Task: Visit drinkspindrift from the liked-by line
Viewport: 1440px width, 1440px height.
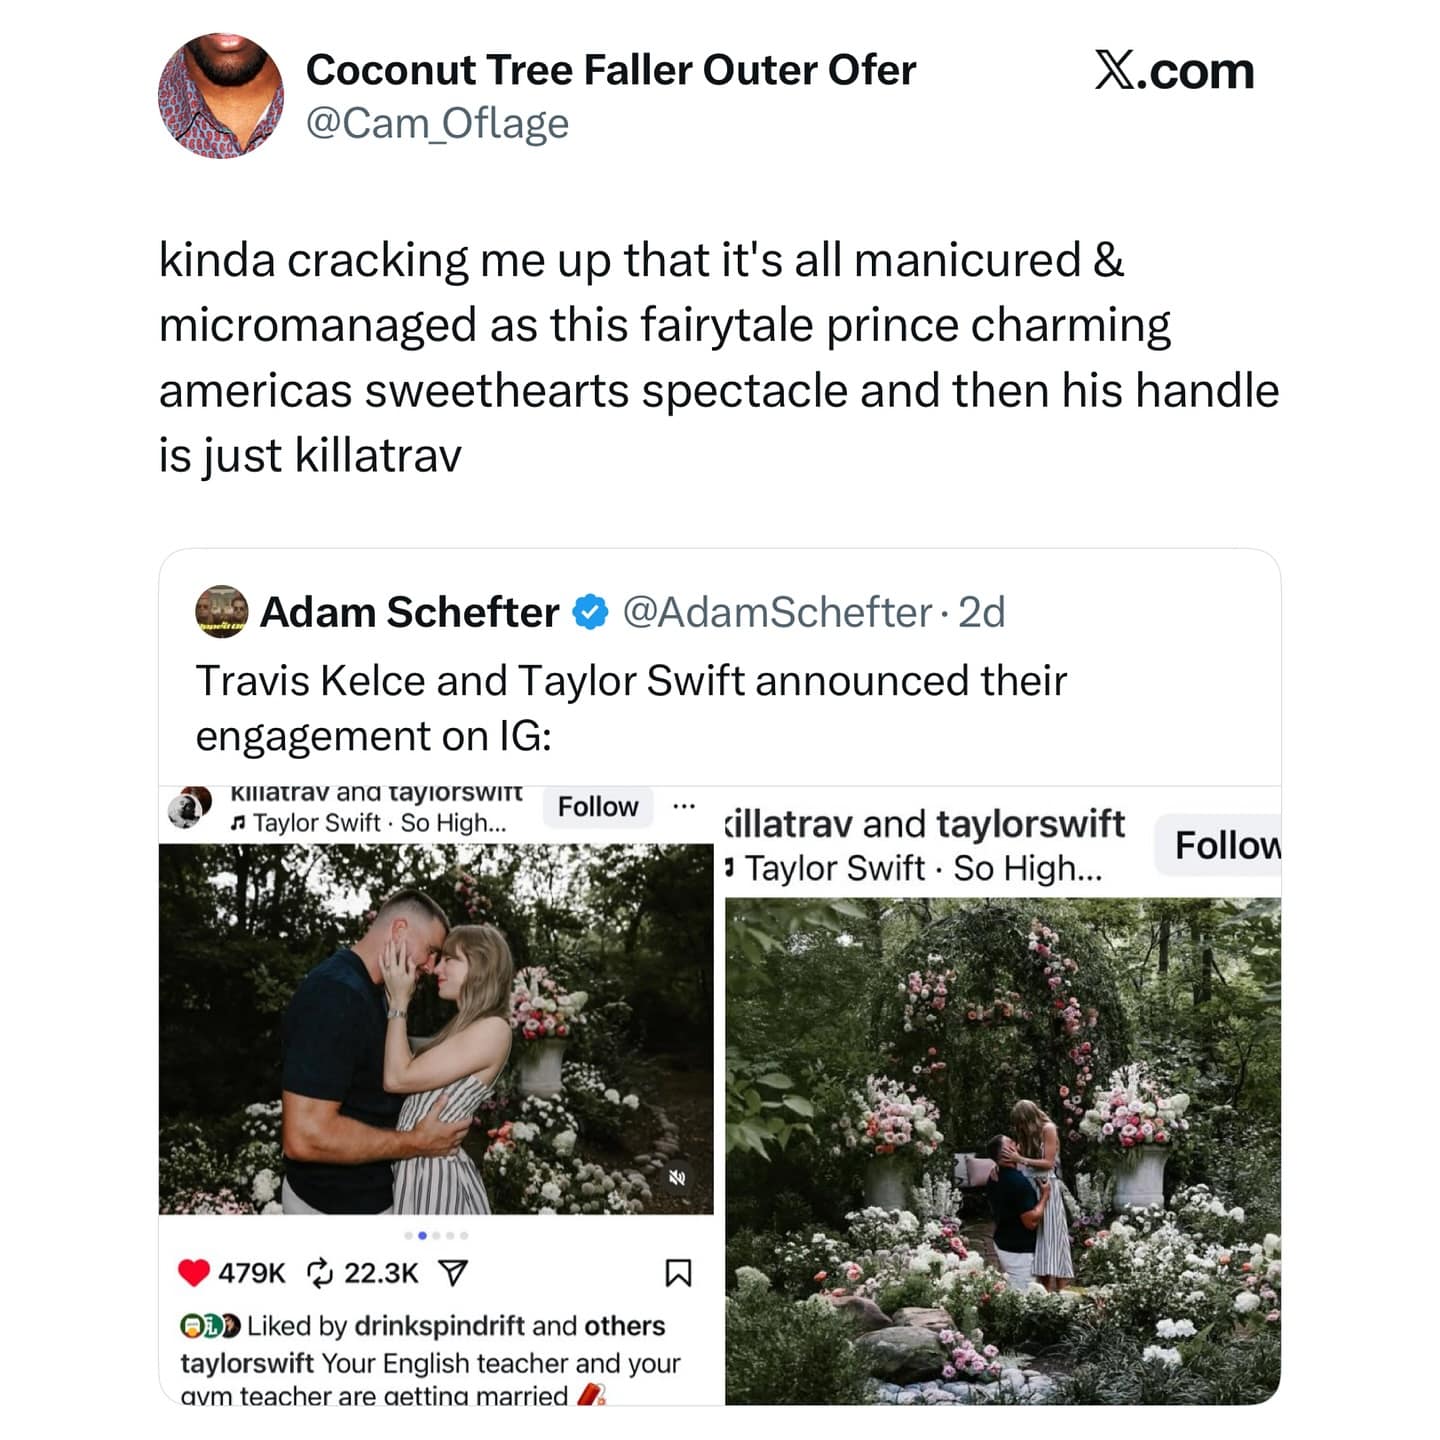Action: coord(439,1325)
